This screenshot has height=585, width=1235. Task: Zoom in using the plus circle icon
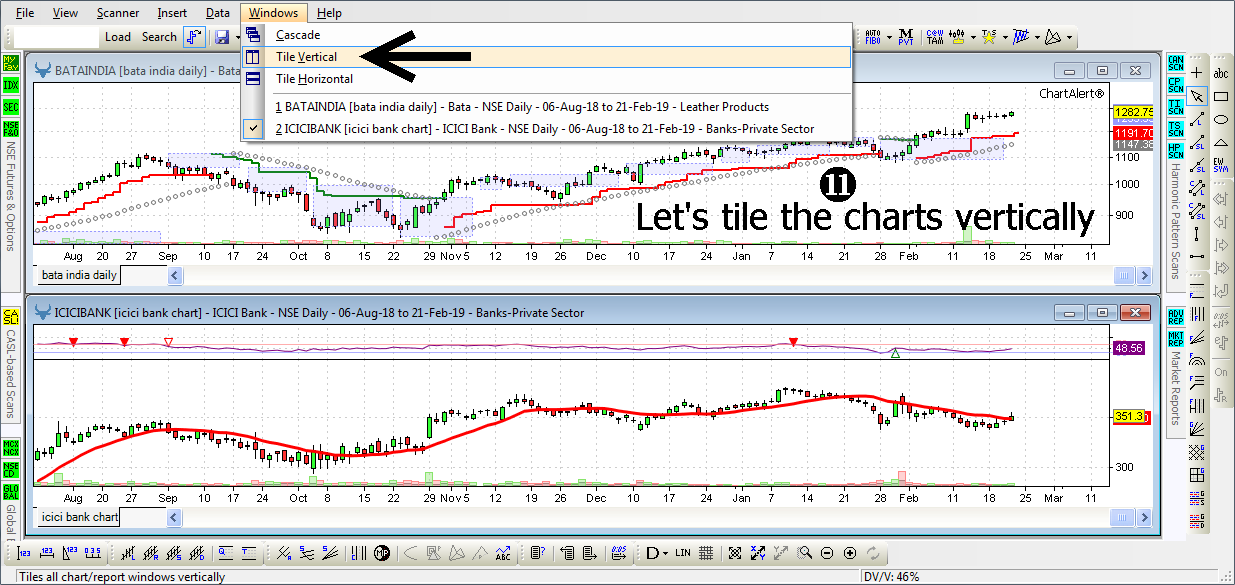[850, 553]
